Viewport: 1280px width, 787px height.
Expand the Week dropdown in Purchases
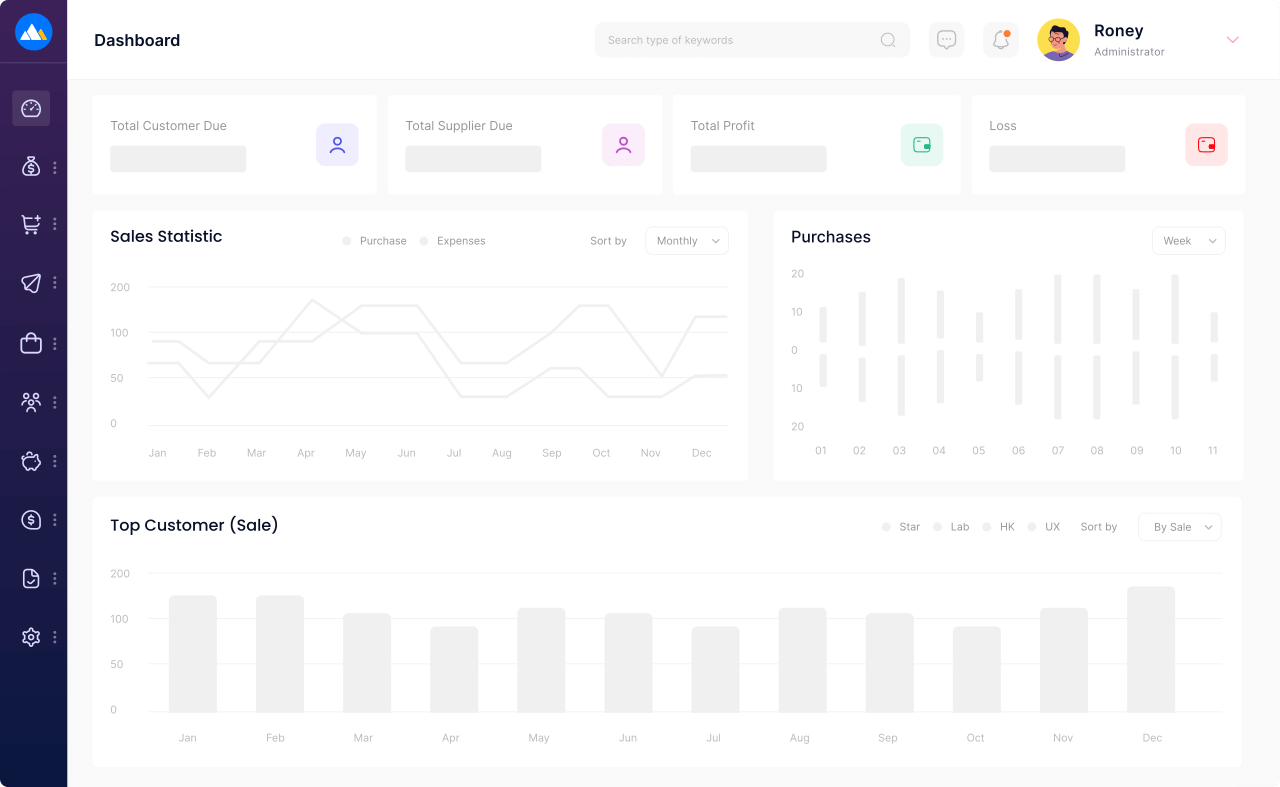coord(1188,241)
